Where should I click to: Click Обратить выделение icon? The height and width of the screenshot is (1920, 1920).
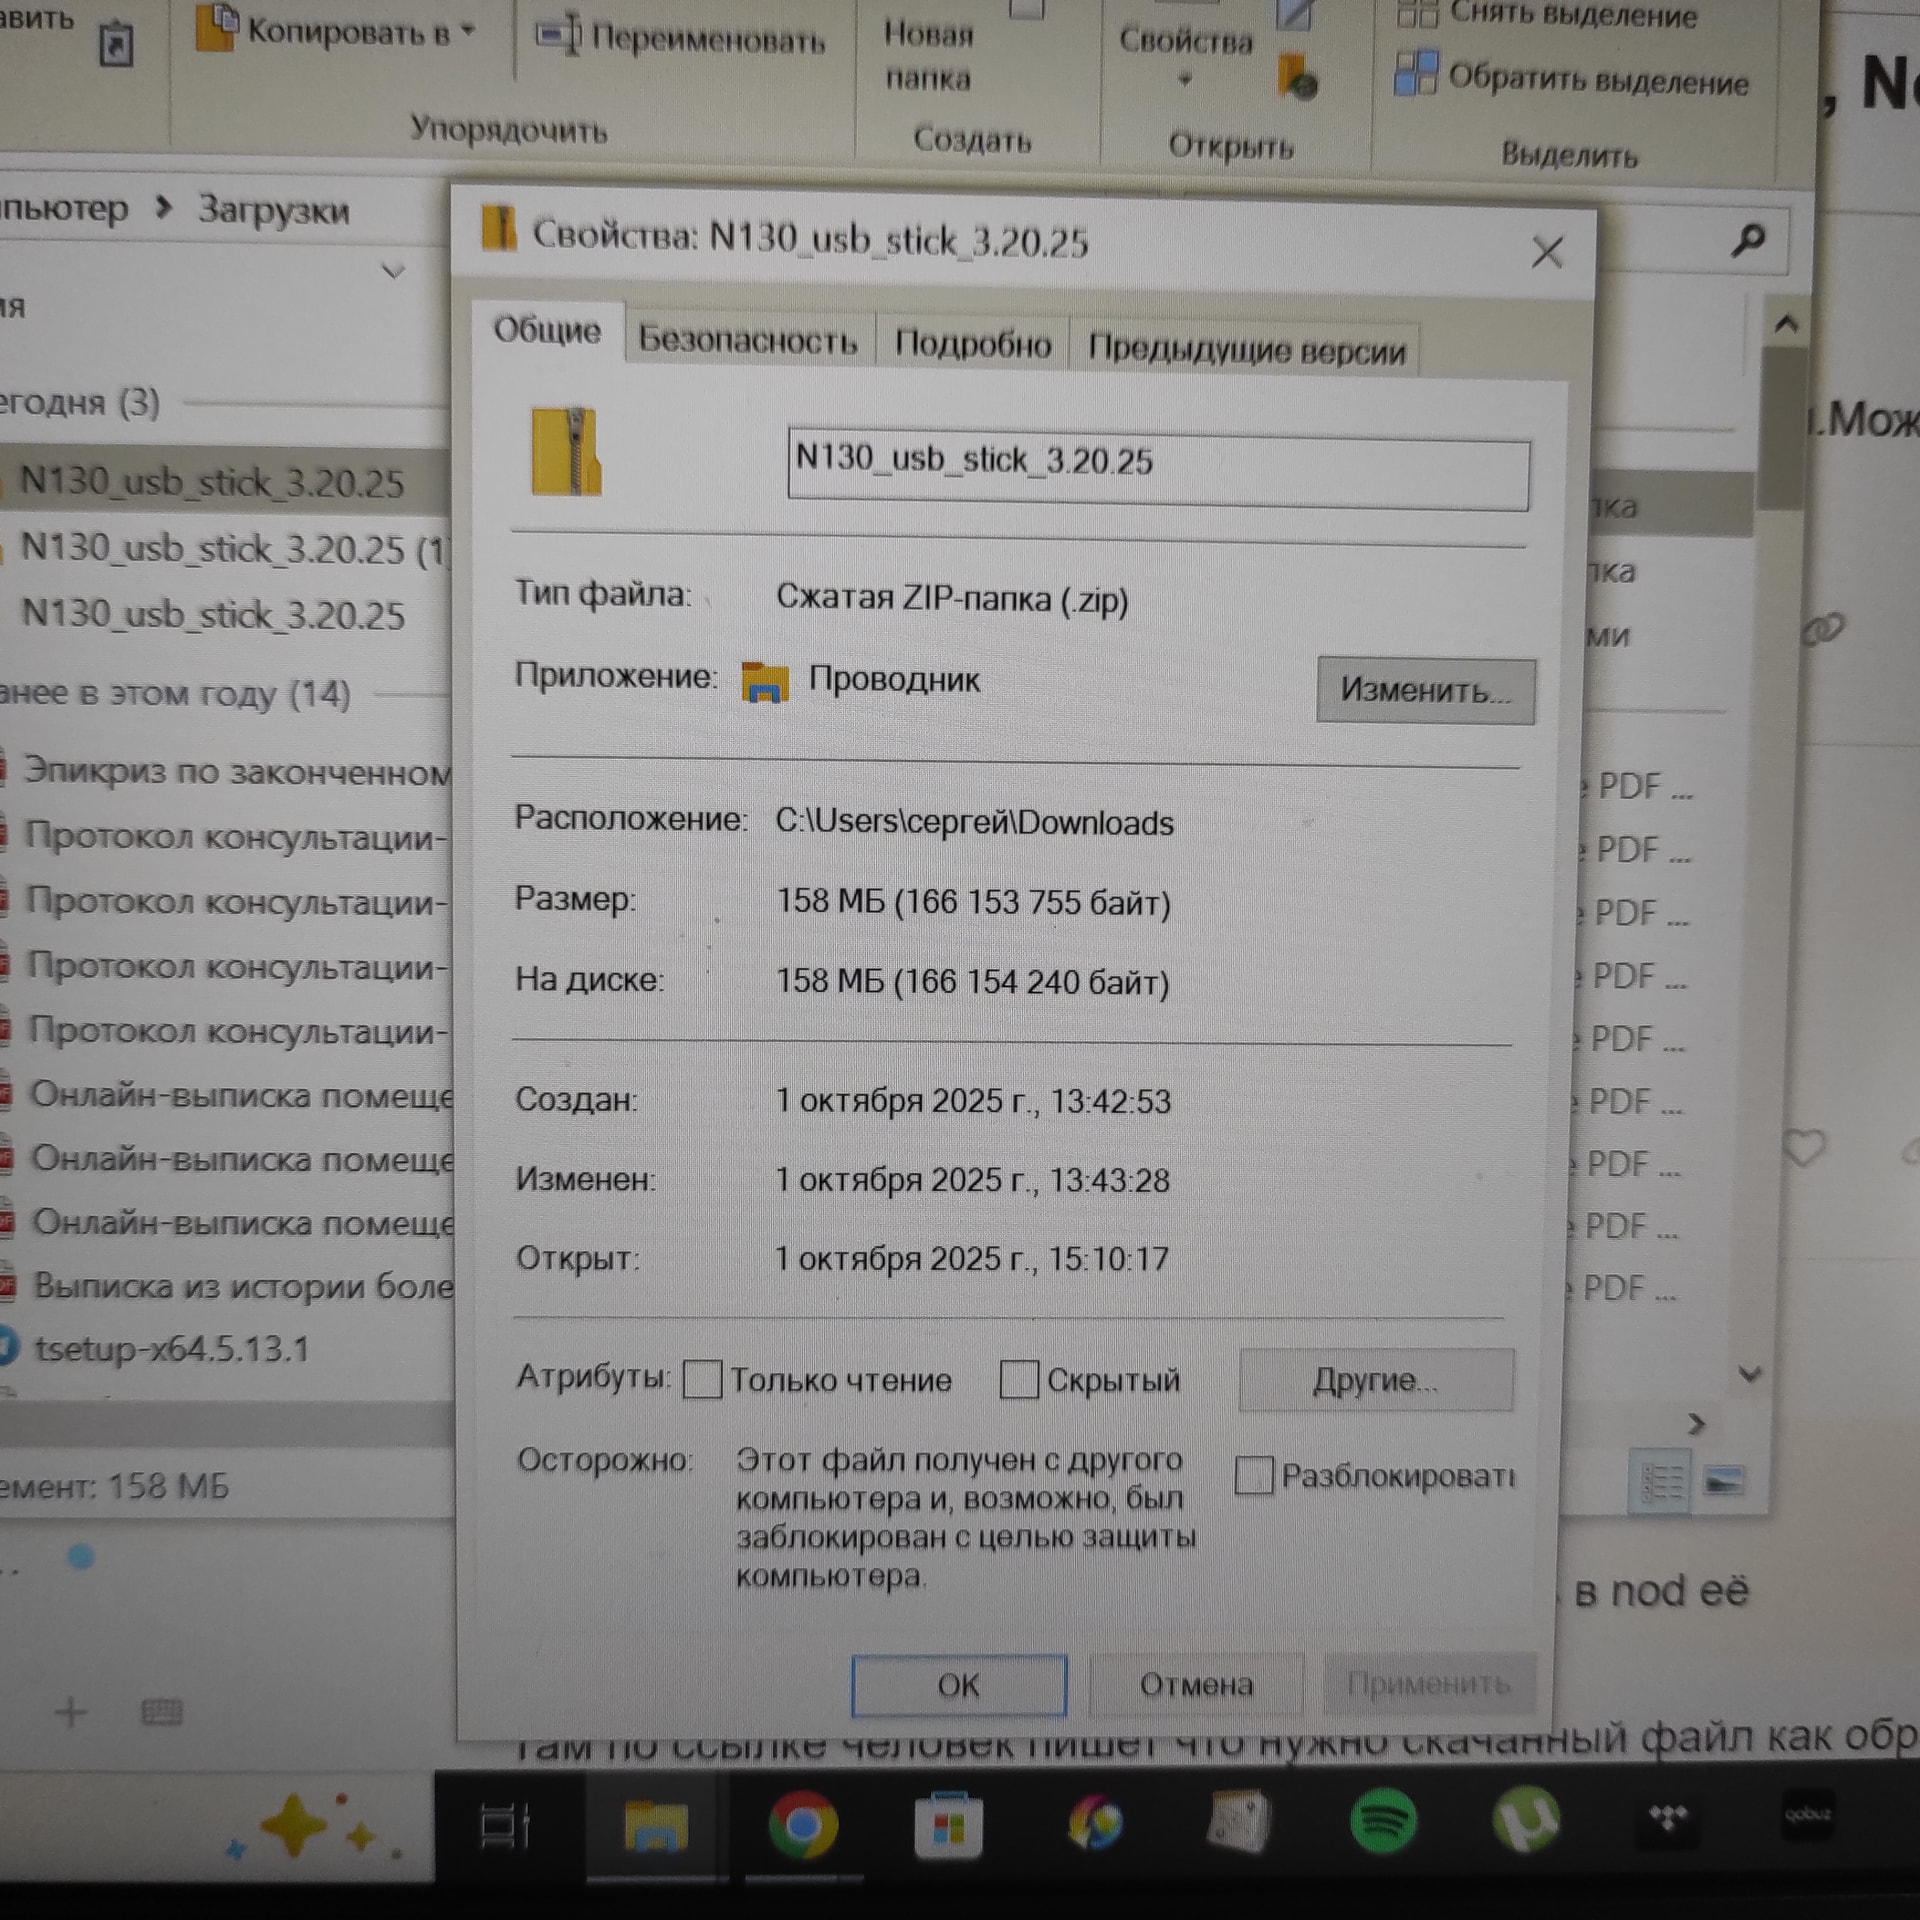(x=1416, y=75)
